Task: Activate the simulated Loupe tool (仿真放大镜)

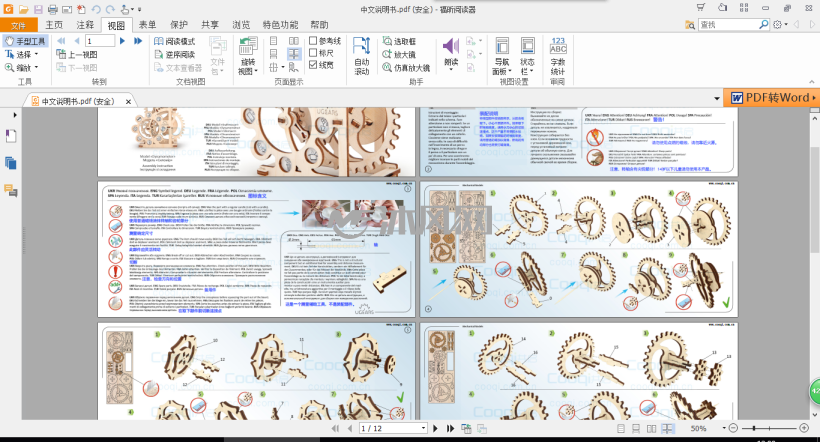Action: point(406,67)
